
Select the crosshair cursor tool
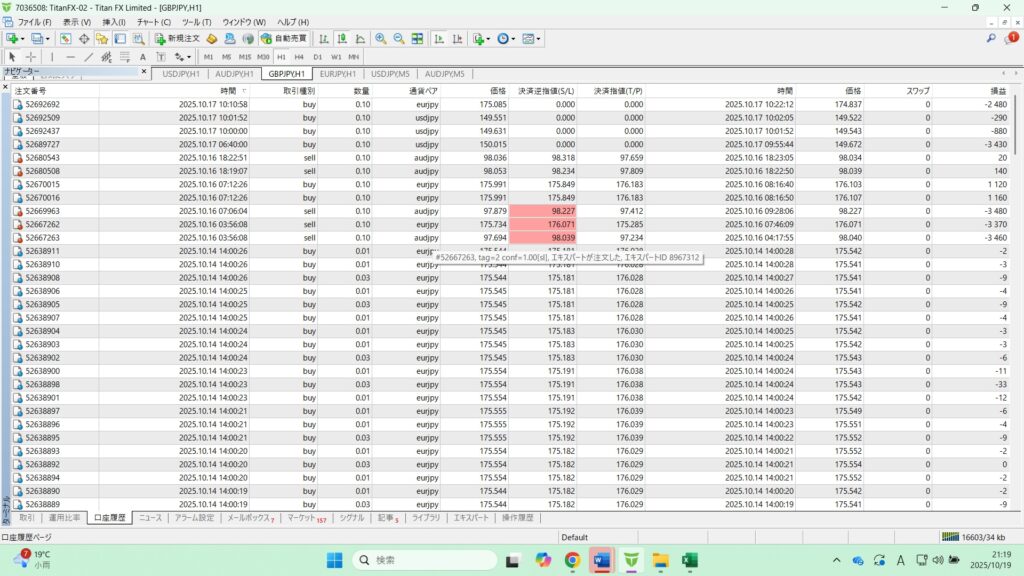(x=31, y=57)
